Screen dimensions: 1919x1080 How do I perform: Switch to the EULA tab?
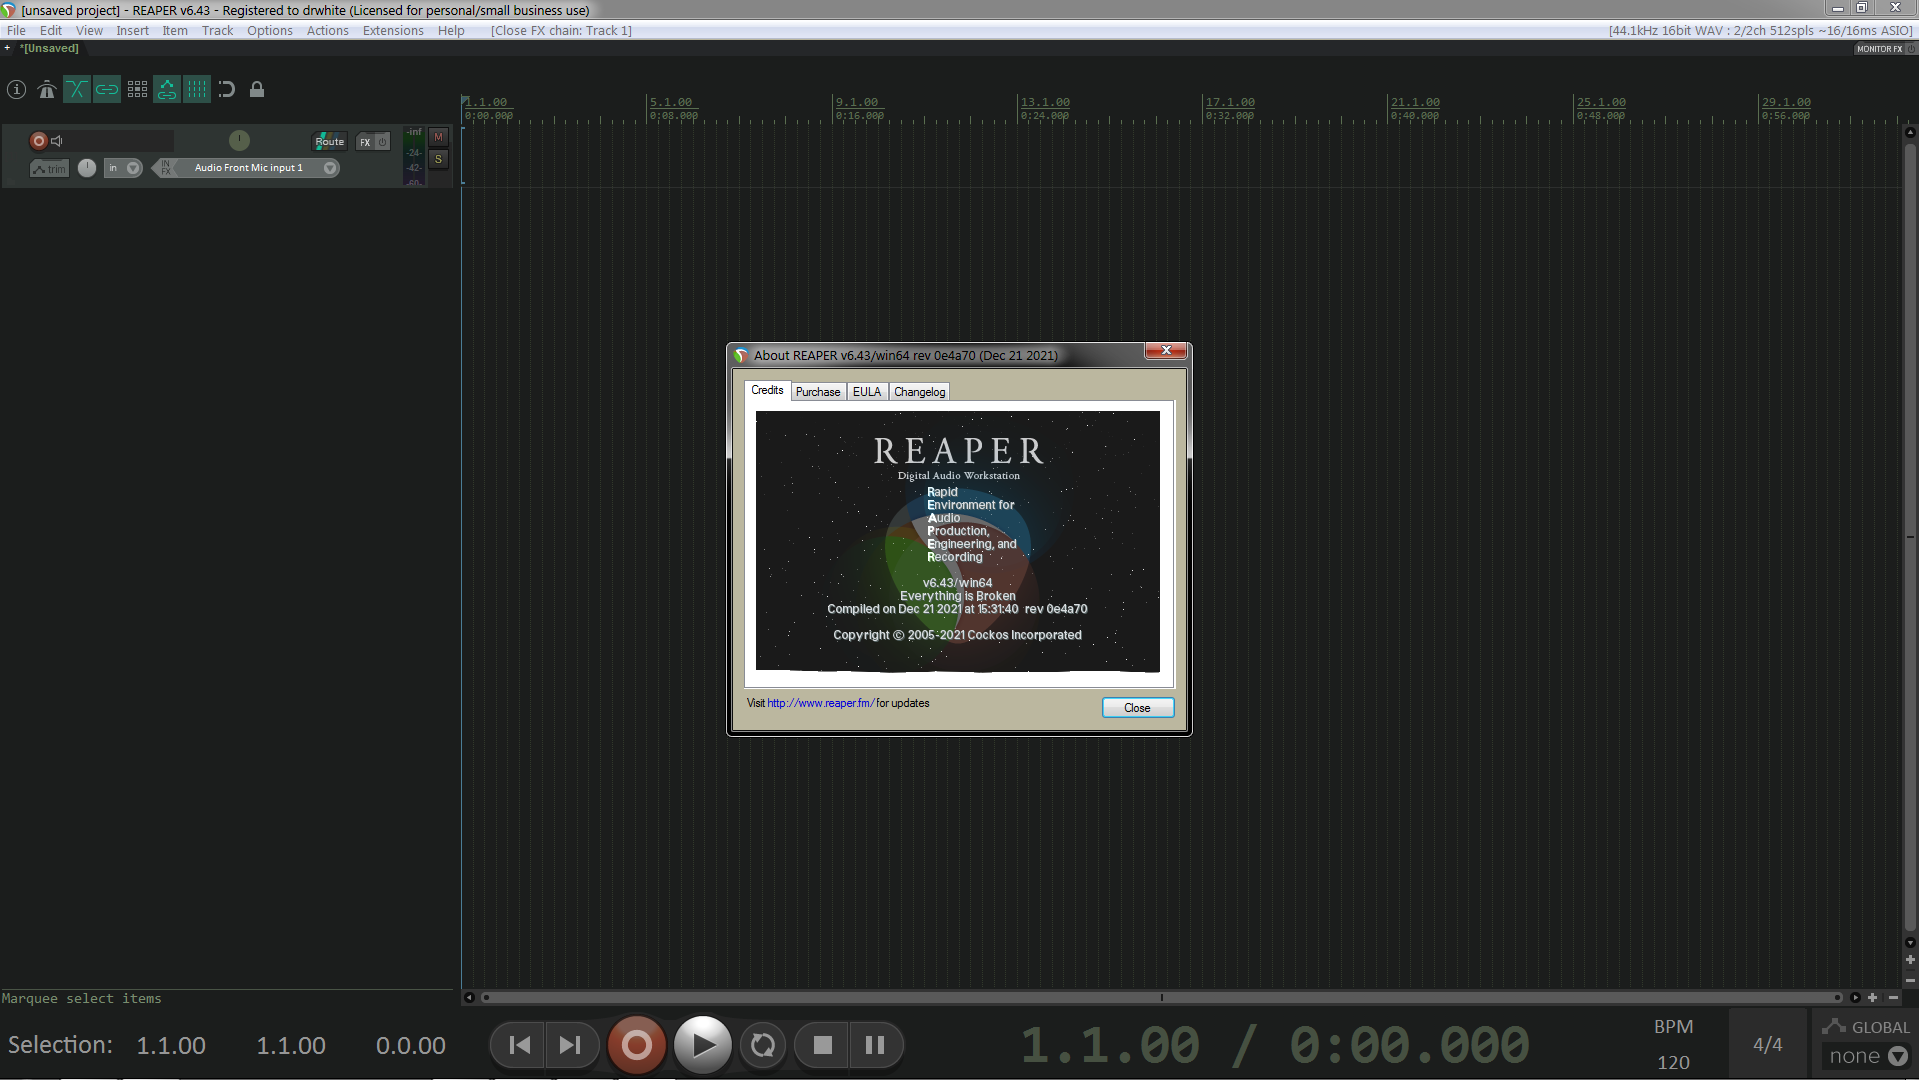tap(867, 392)
